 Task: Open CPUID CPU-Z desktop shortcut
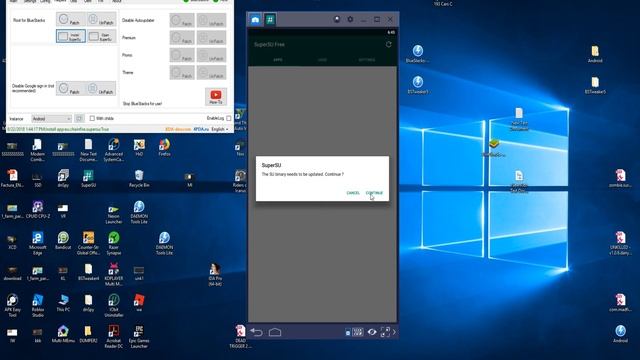coord(38,209)
